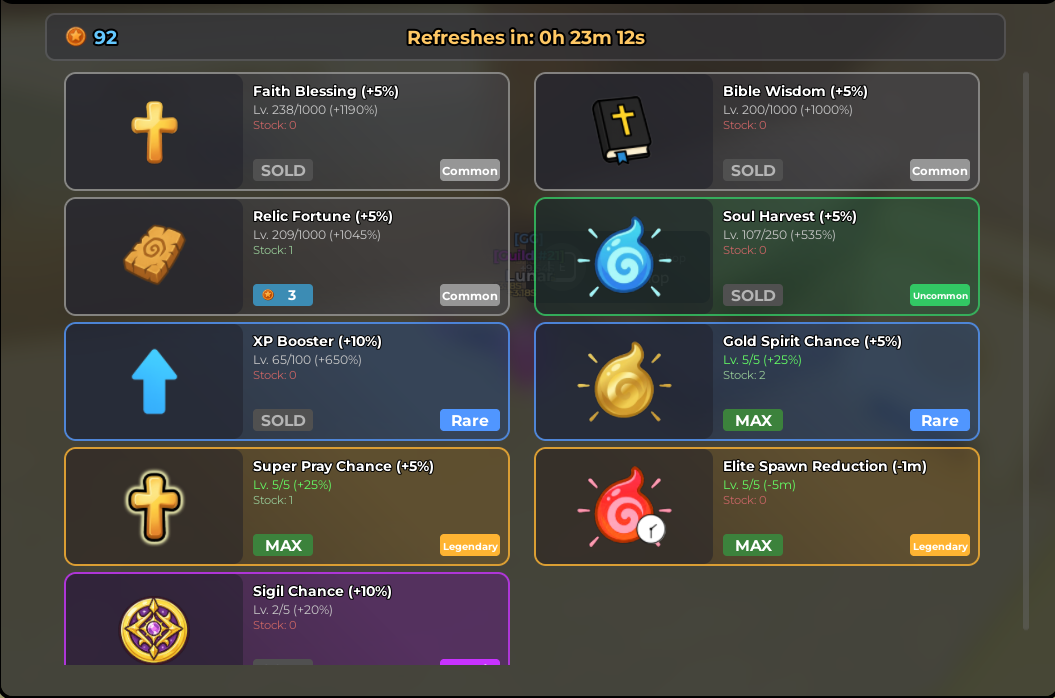Select the XP Booster blue arrow icon
This screenshot has height=698, width=1055.
pos(154,381)
